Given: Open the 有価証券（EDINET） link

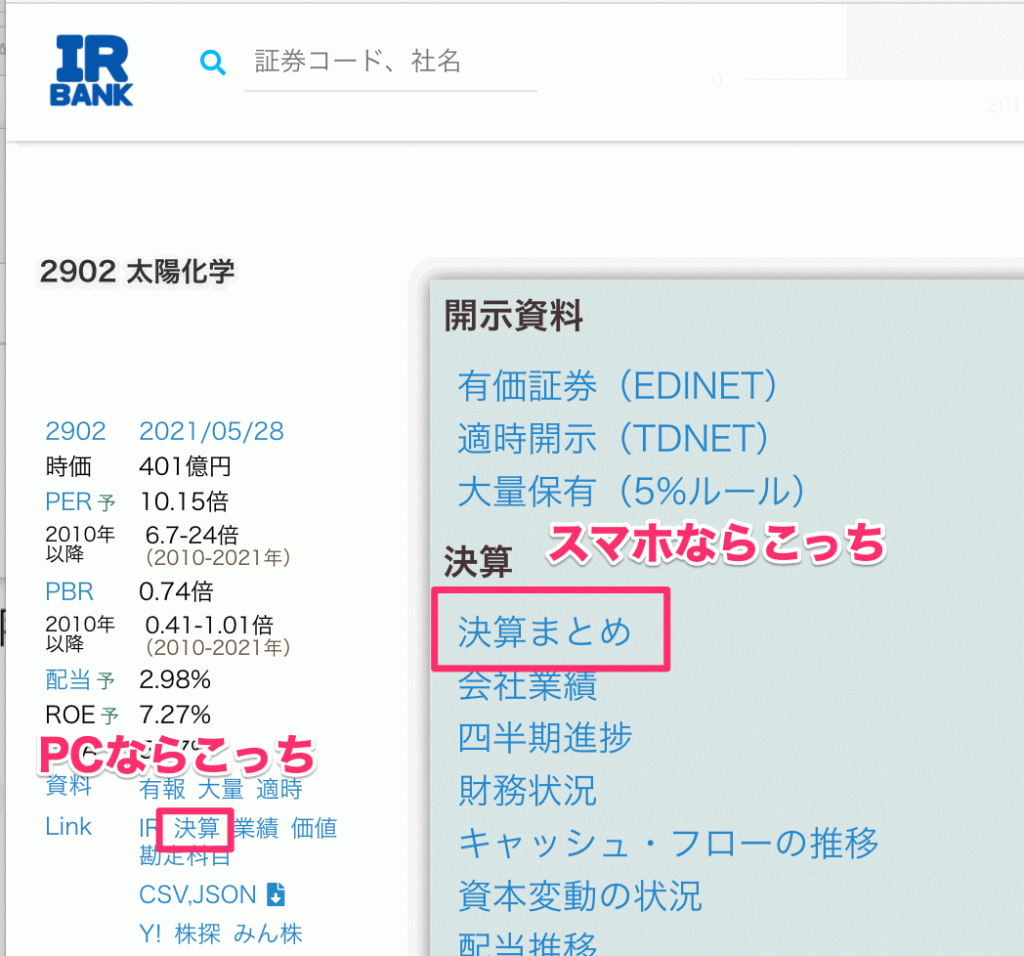Looking at the screenshot, I should 618,385.
